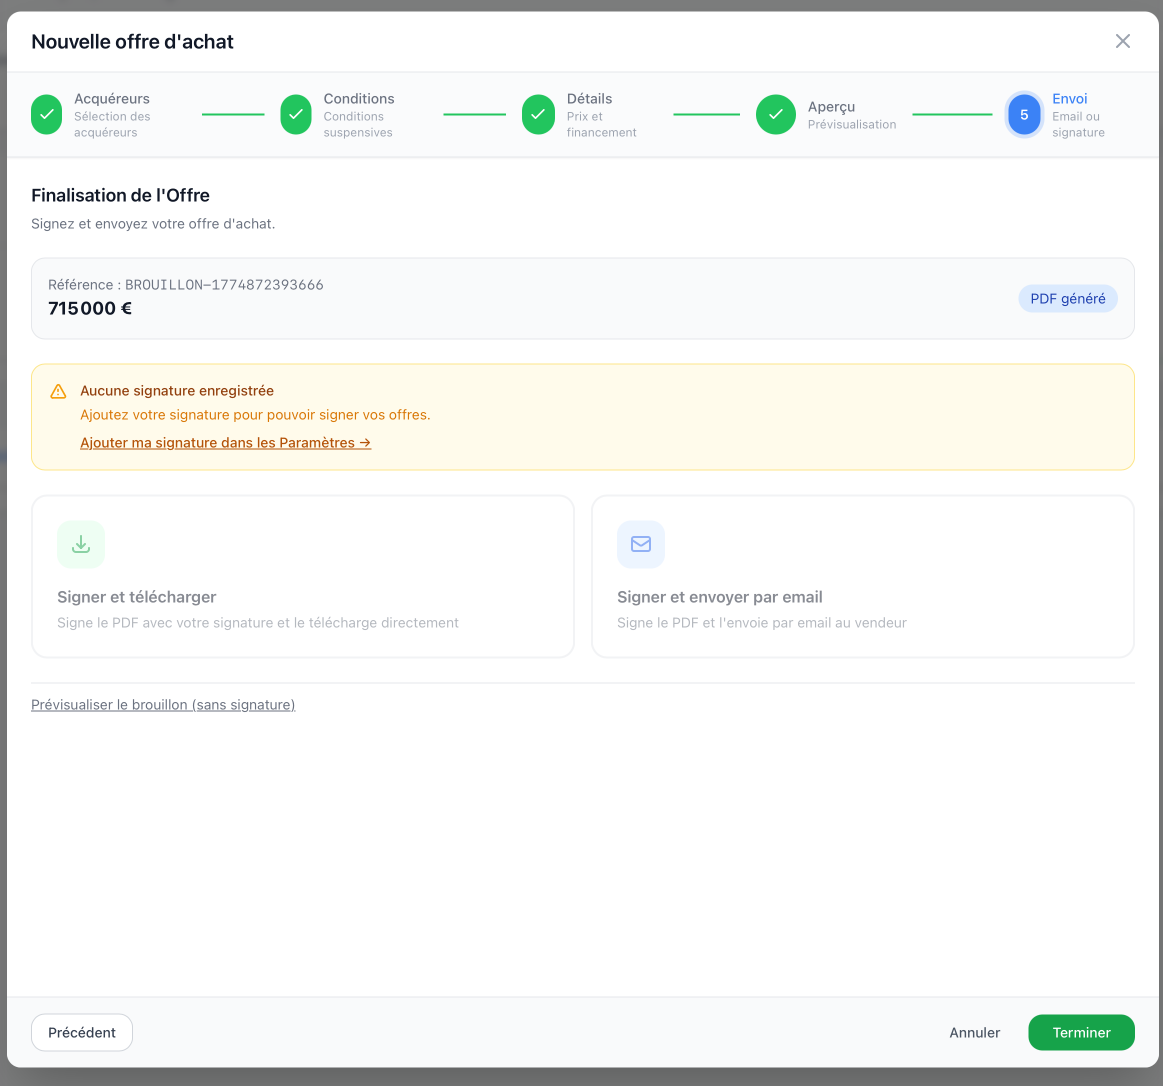Click the Acquéreurs step green checkmark

(47, 114)
